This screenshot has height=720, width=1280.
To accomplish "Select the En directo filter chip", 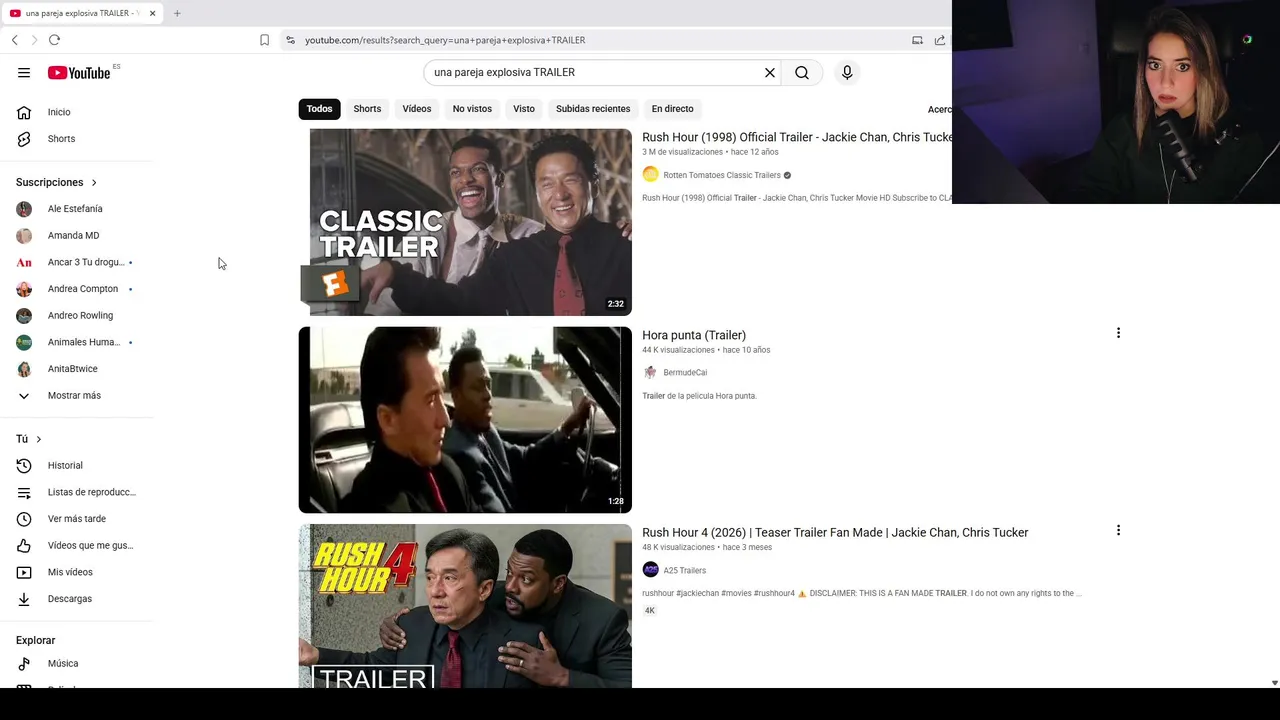I will coord(672,109).
